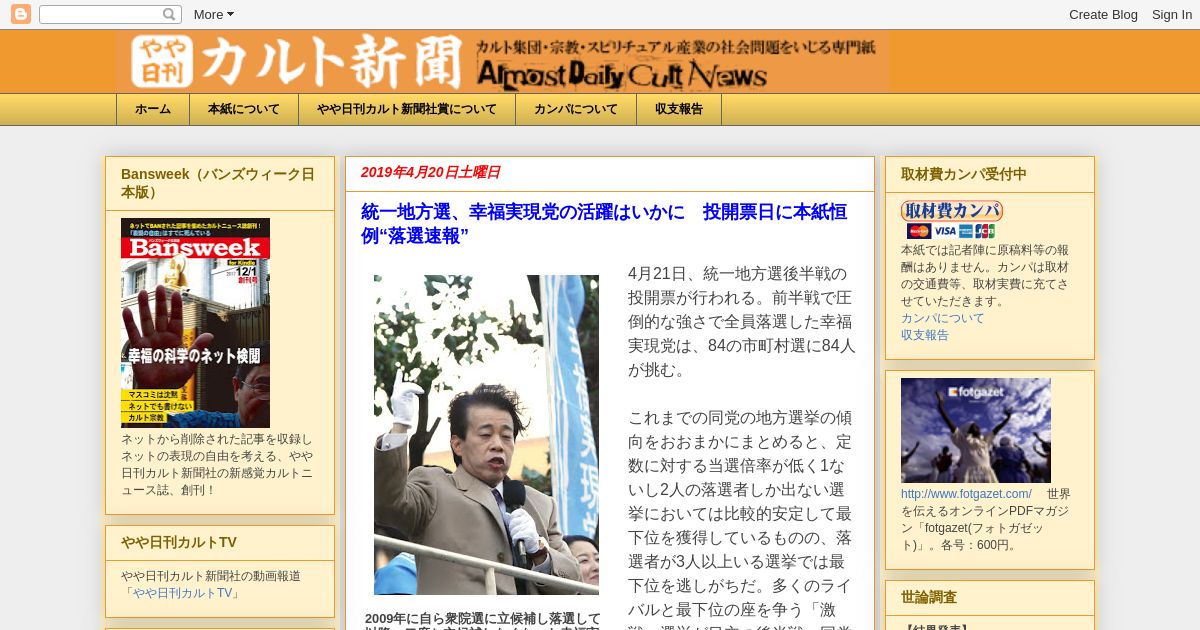Click the paragraph beginning これまでの同党の地方選挙
This screenshot has height=630, width=1200.
pos(742,518)
